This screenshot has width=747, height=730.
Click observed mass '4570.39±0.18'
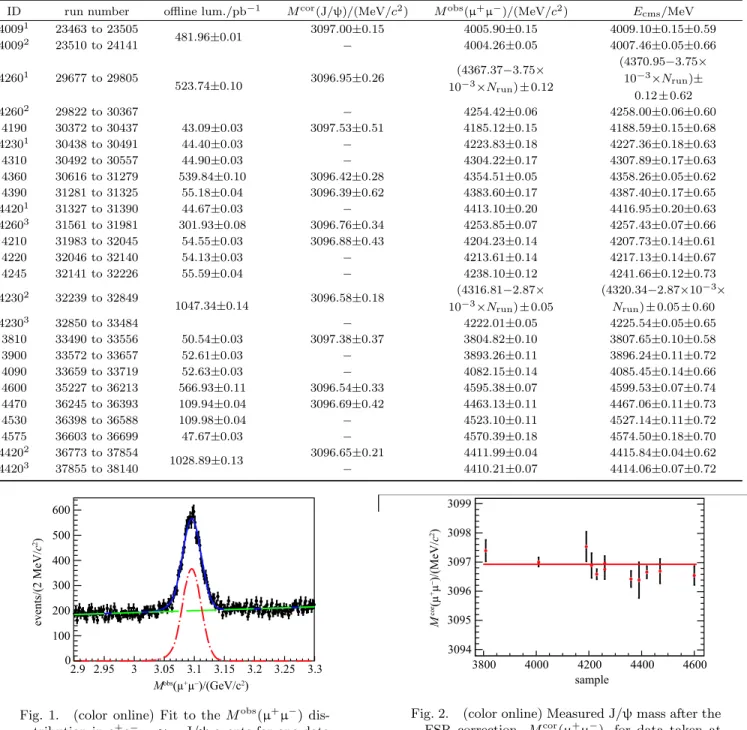click(x=501, y=436)
